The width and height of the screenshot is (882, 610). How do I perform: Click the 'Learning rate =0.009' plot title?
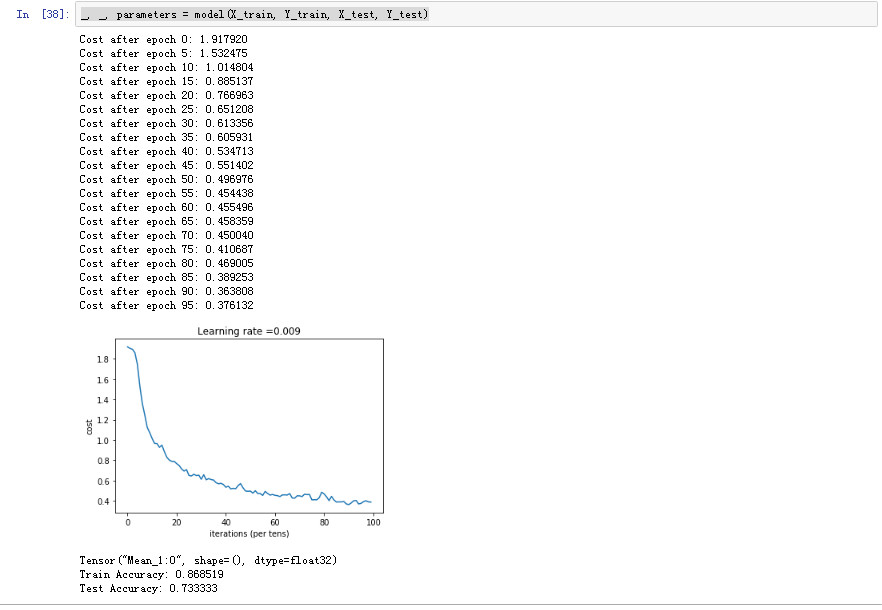(x=249, y=331)
